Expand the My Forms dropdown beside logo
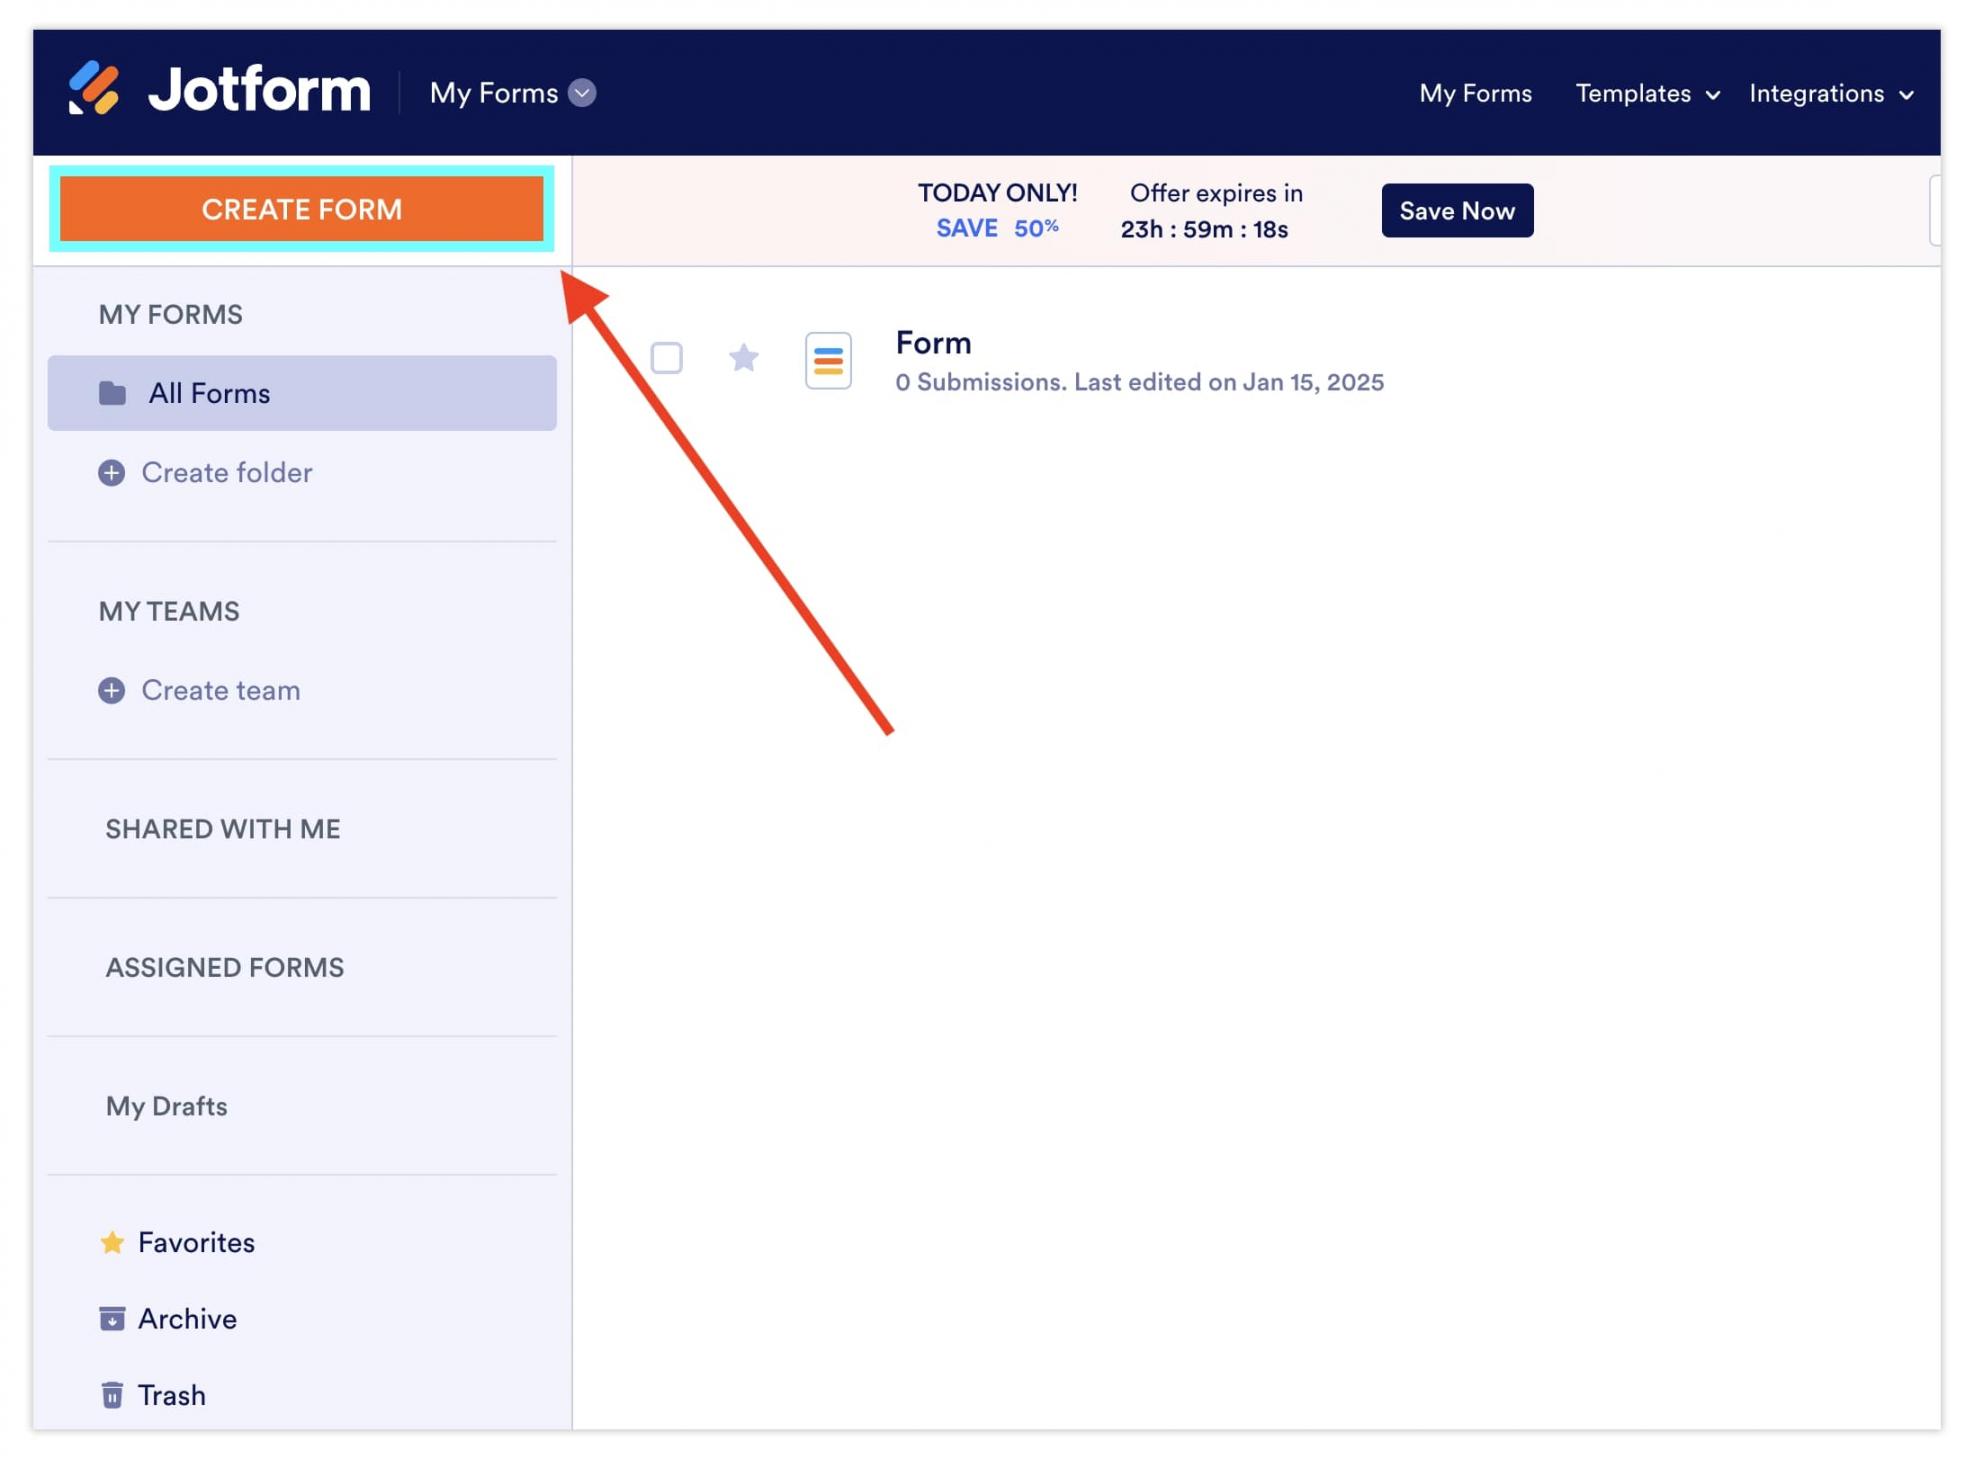This screenshot has width=1974, height=1459. 582,93
